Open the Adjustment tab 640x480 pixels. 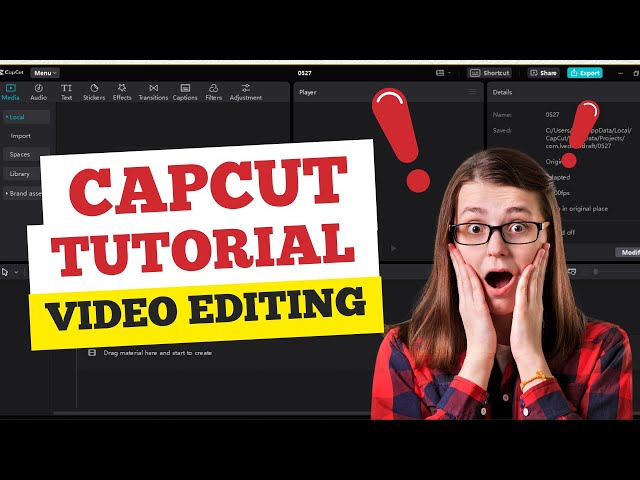246,92
